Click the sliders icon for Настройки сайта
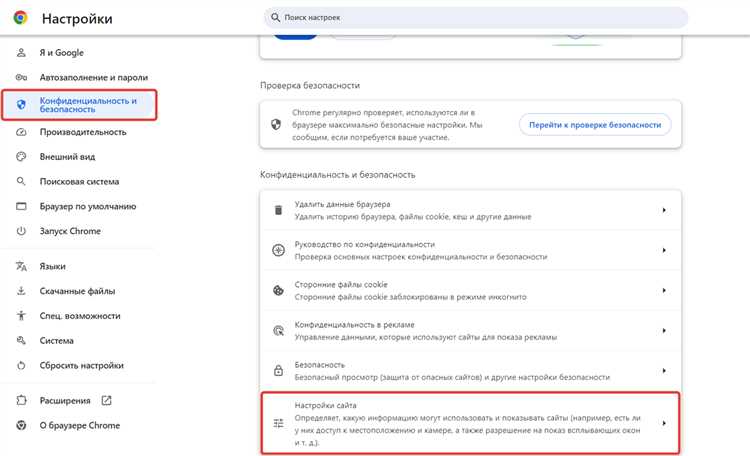Viewport: 750px width, 456px height. (278, 423)
